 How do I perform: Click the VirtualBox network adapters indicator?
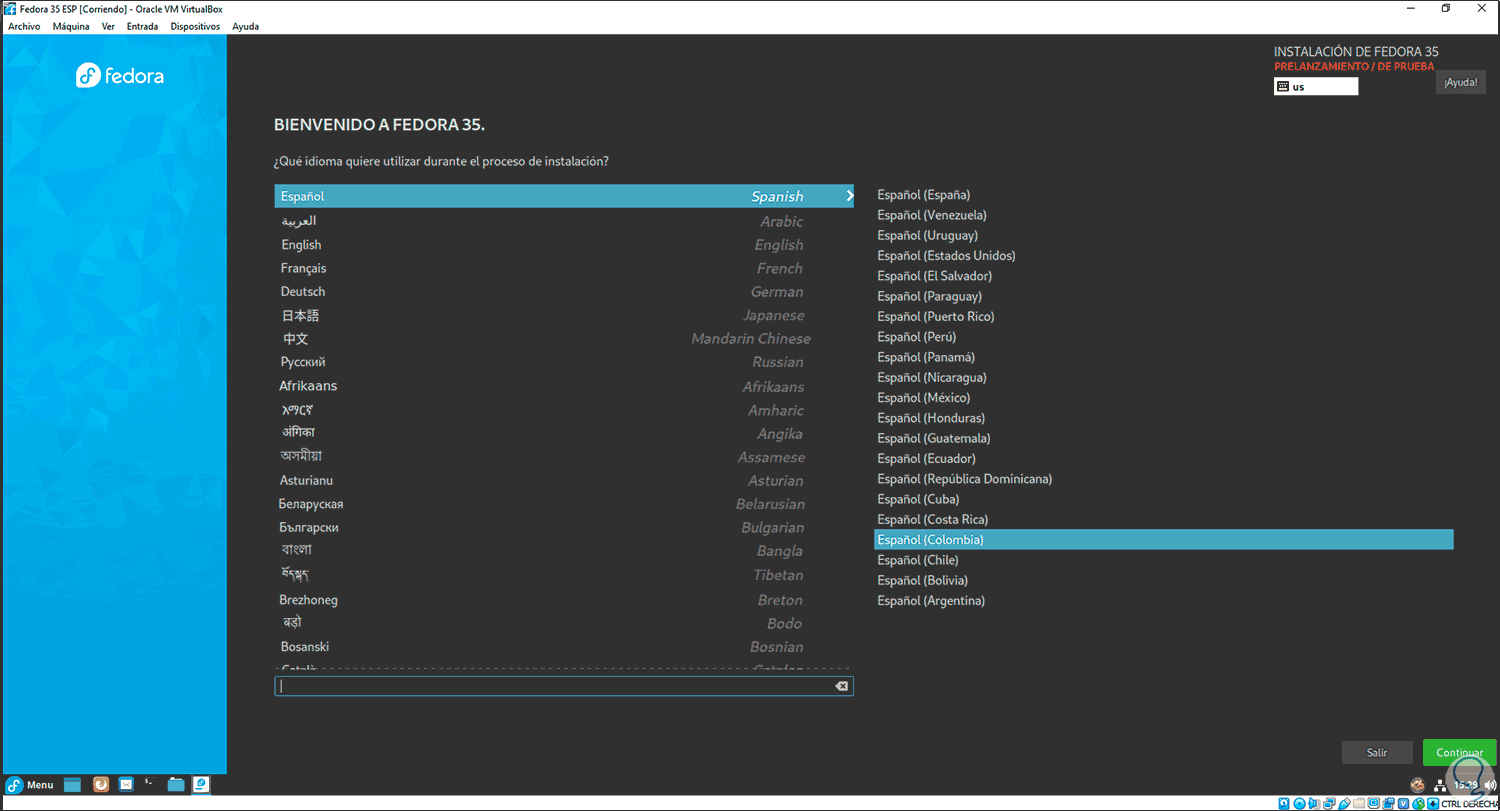(x=1331, y=803)
